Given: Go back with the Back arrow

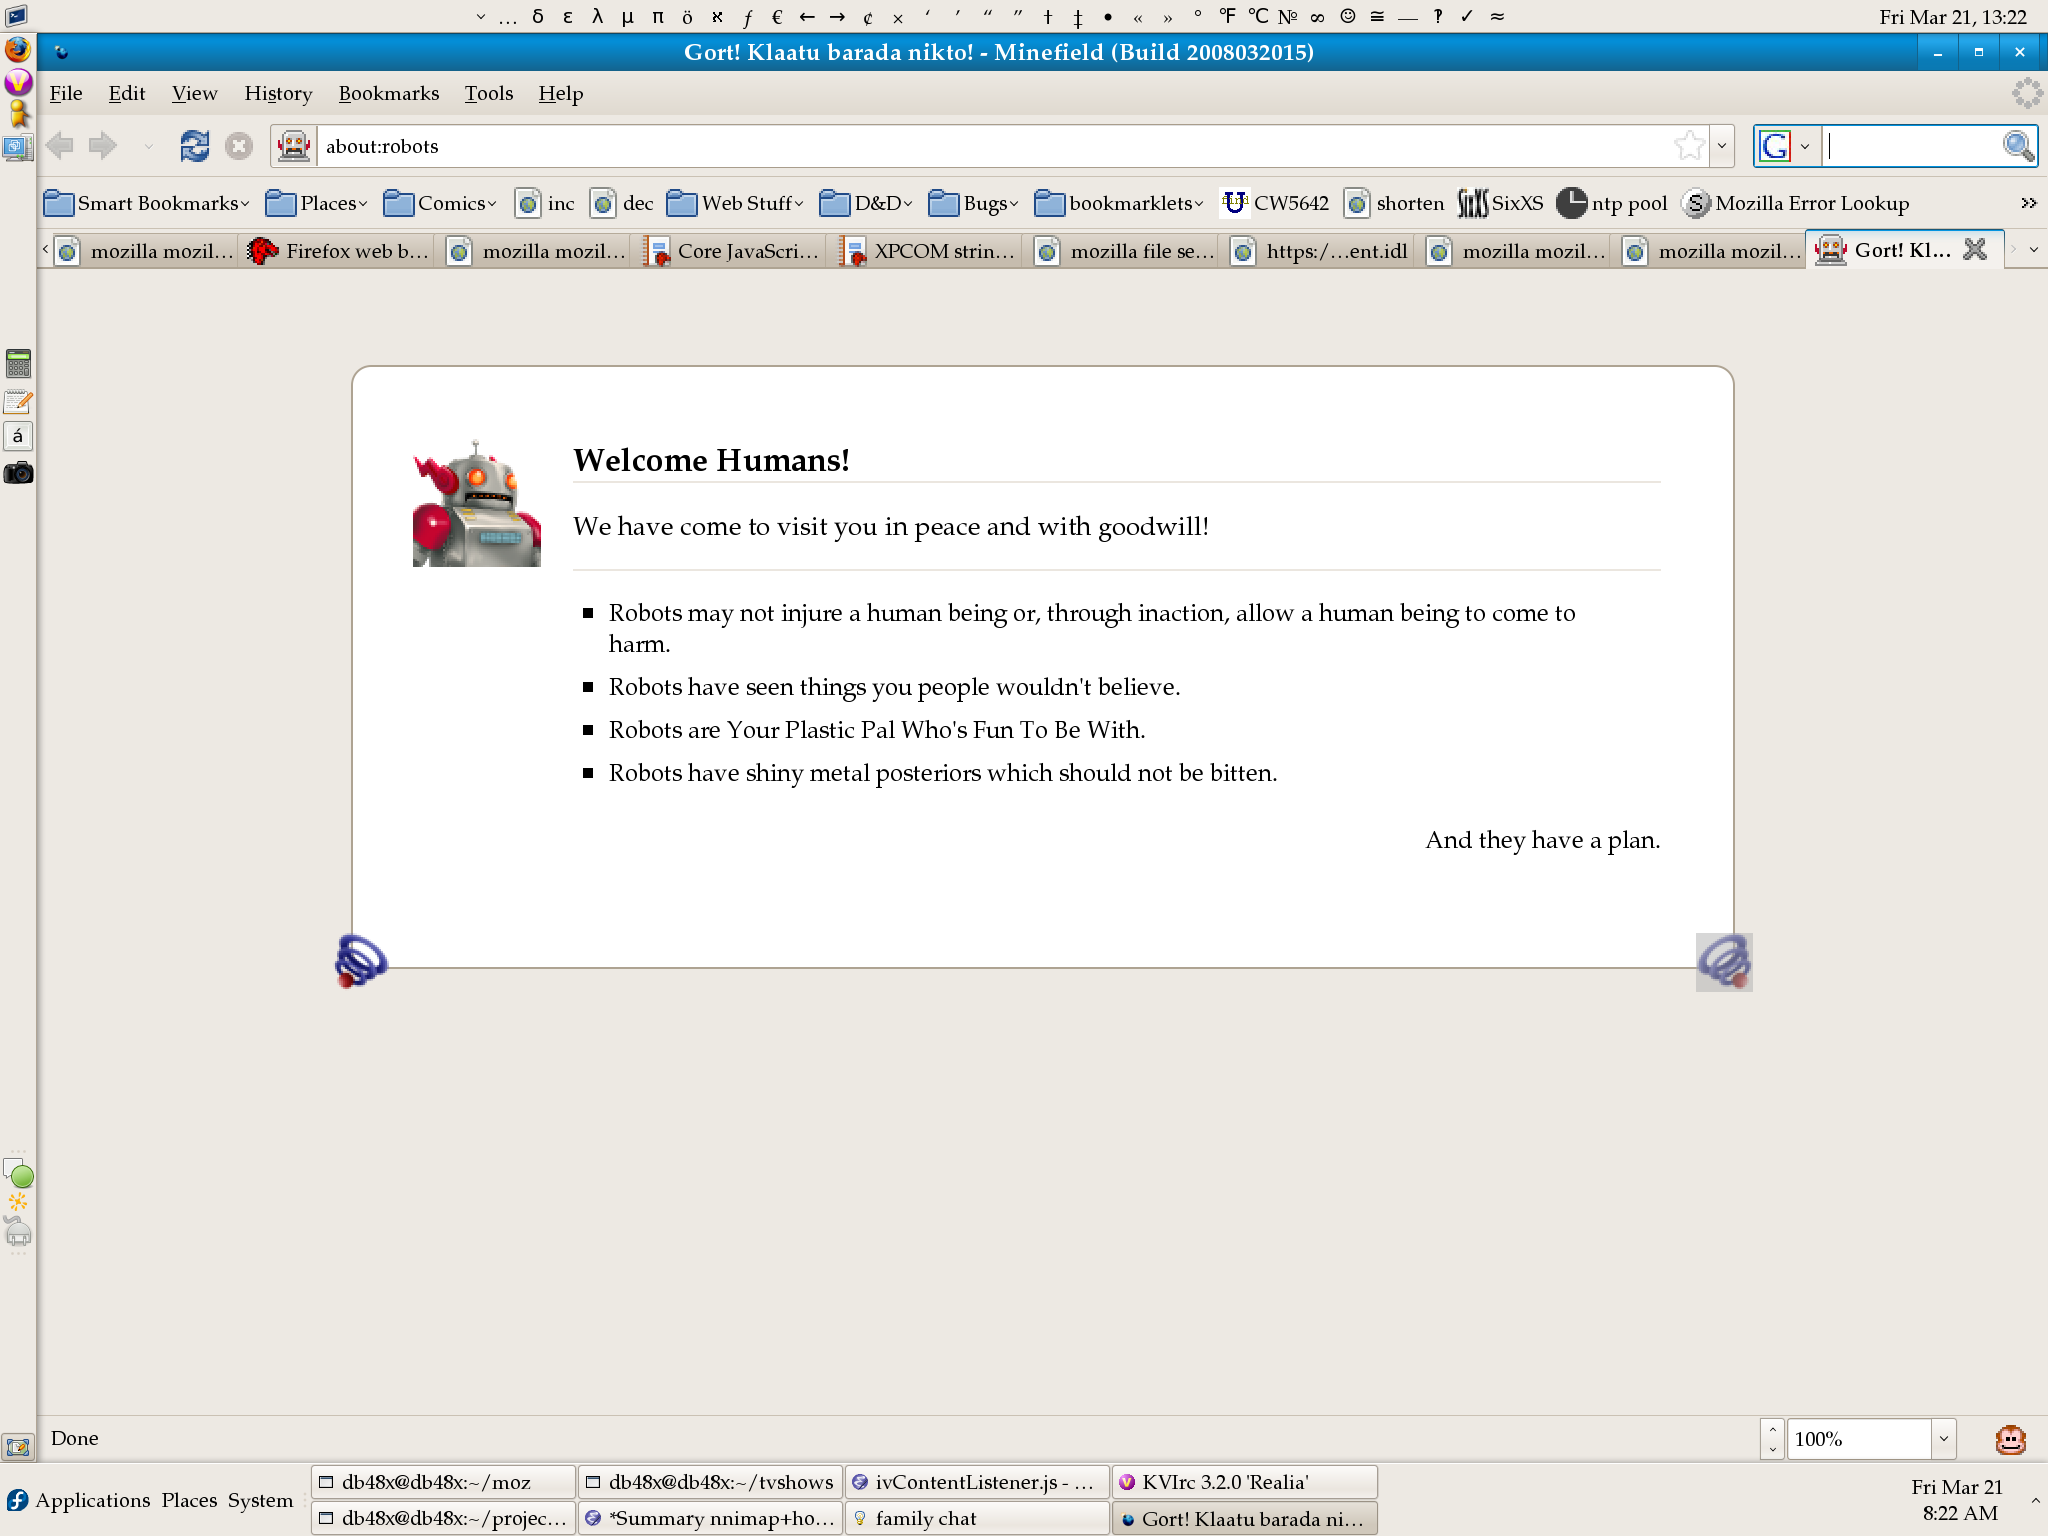Looking at the screenshot, I should coord(60,146).
